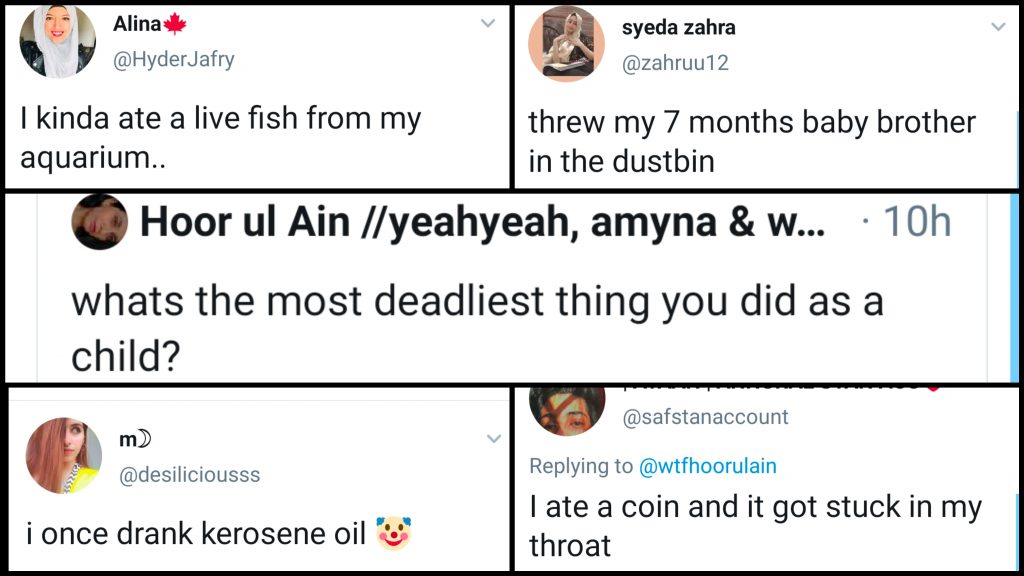
Task: Open the dropdown arrow on syeda zahra's tweet
Action: (x=997, y=27)
